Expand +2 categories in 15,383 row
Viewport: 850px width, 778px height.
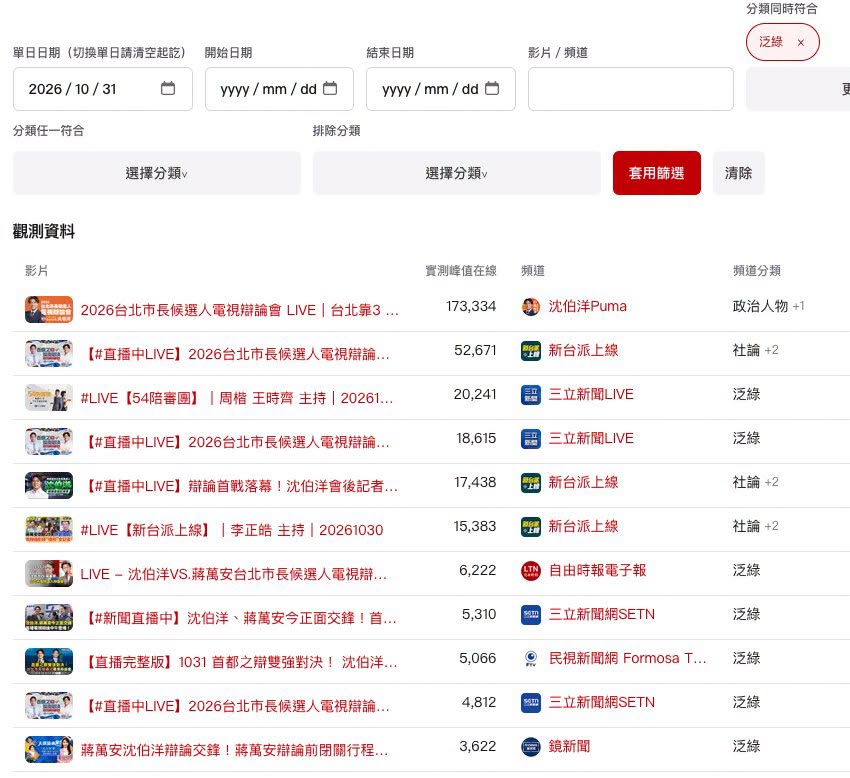pyautogui.click(x=771, y=526)
